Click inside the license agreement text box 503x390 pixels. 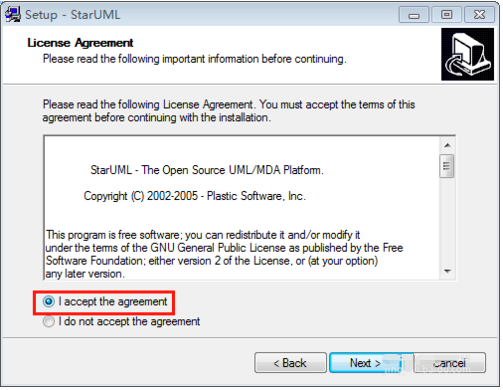[x=242, y=208]
